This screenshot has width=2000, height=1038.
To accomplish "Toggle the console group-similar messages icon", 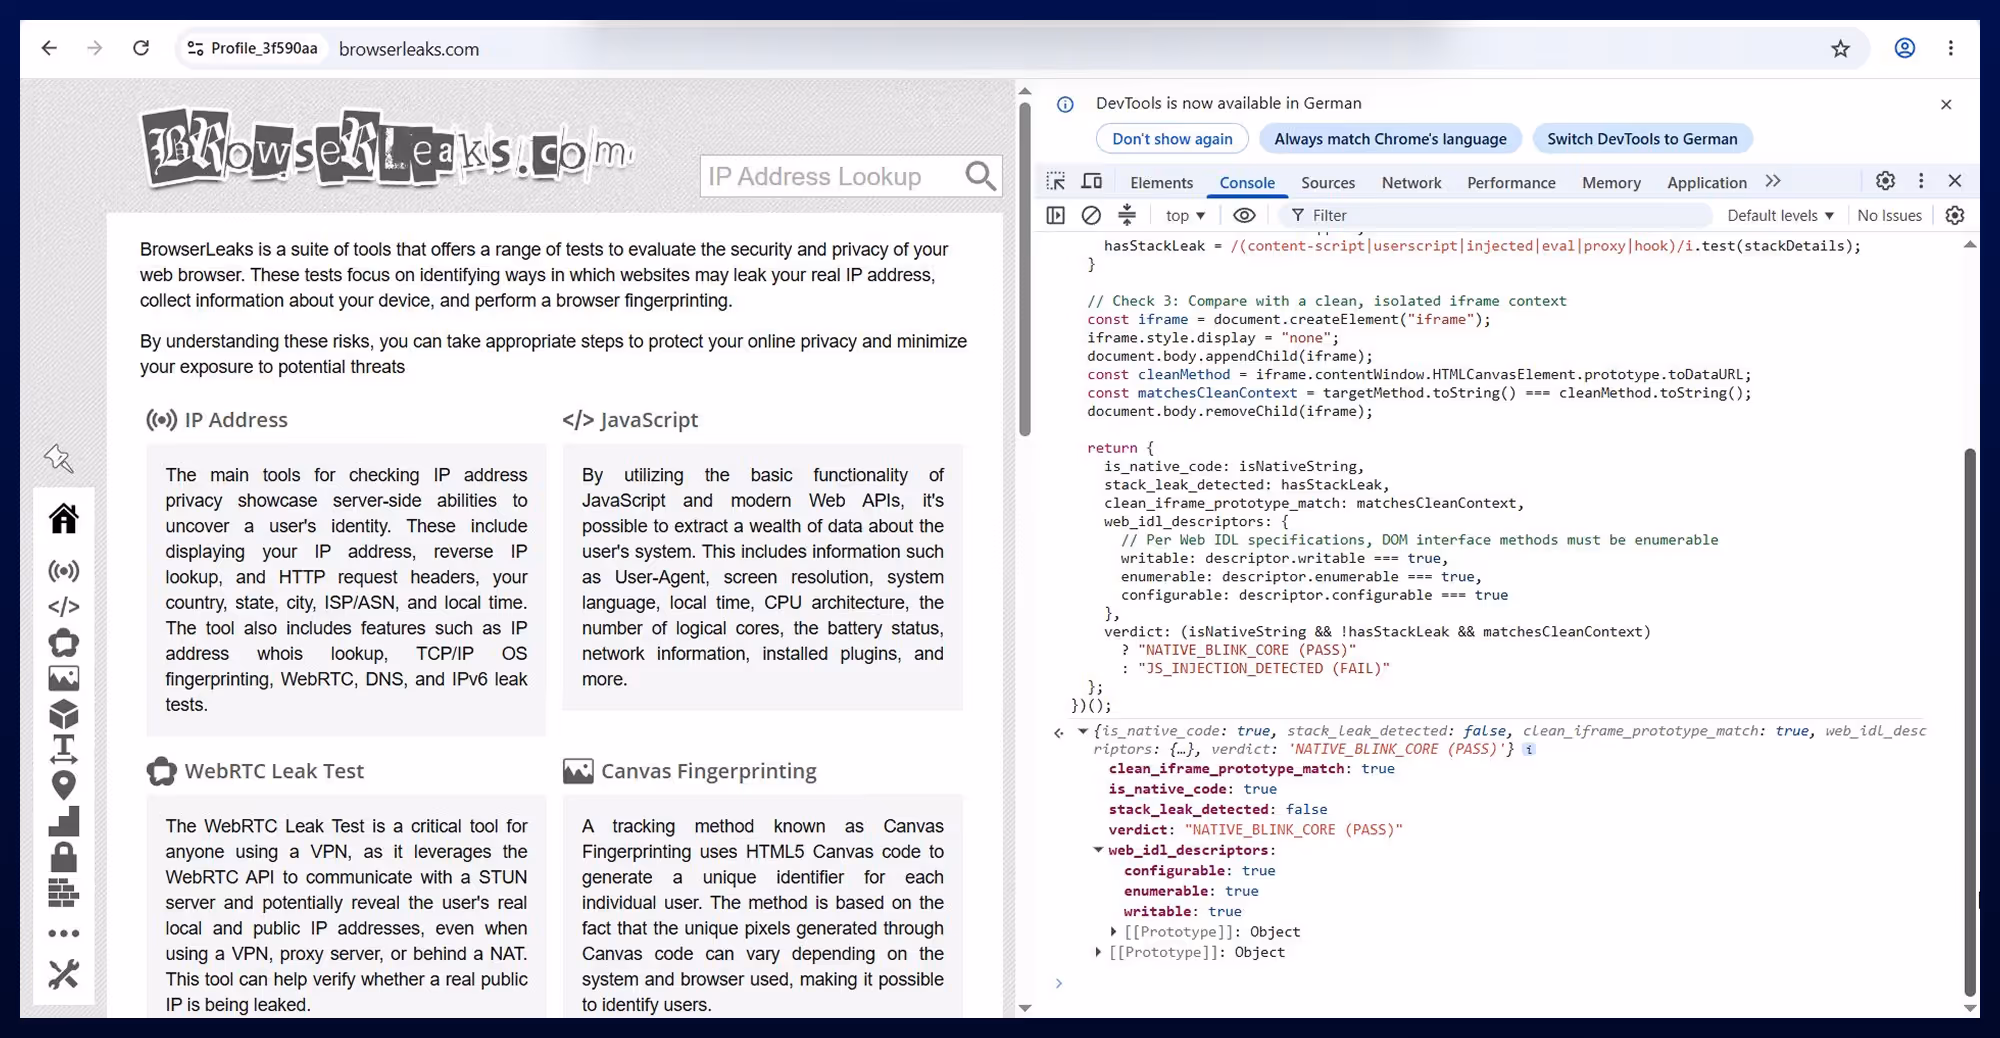I will coord(1127,215).
